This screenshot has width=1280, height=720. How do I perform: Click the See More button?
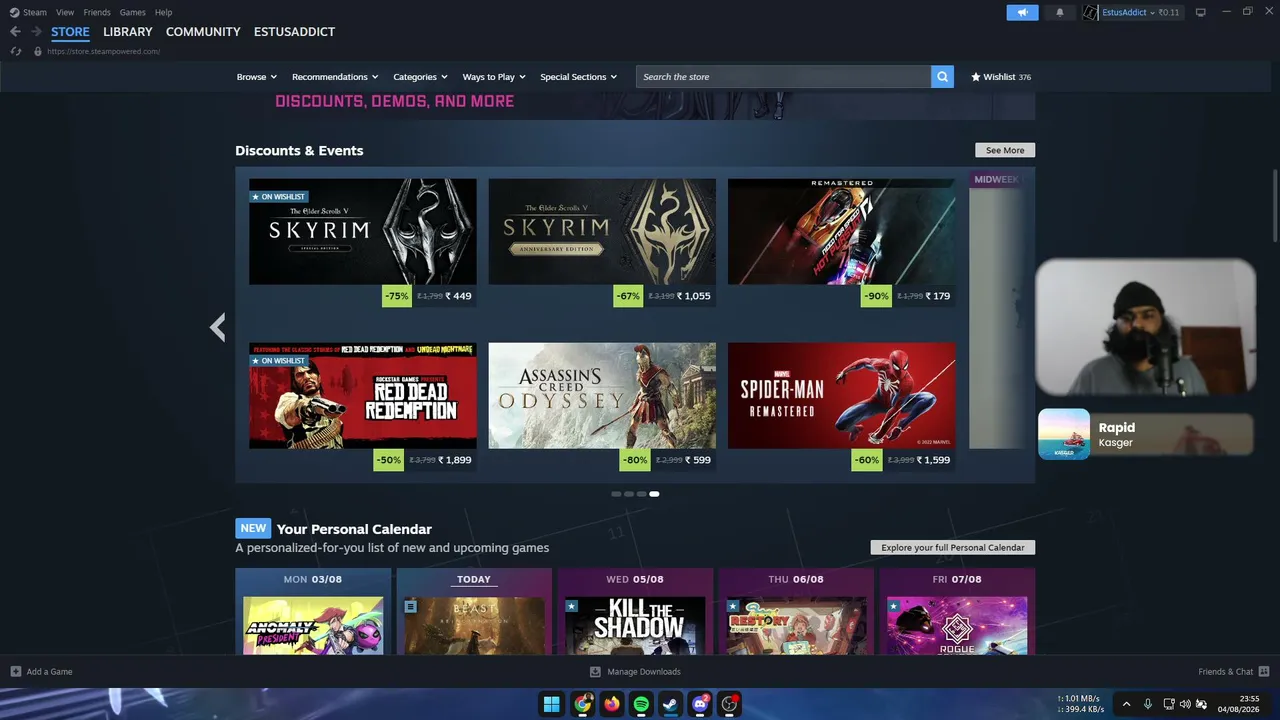pos(1005,150)
